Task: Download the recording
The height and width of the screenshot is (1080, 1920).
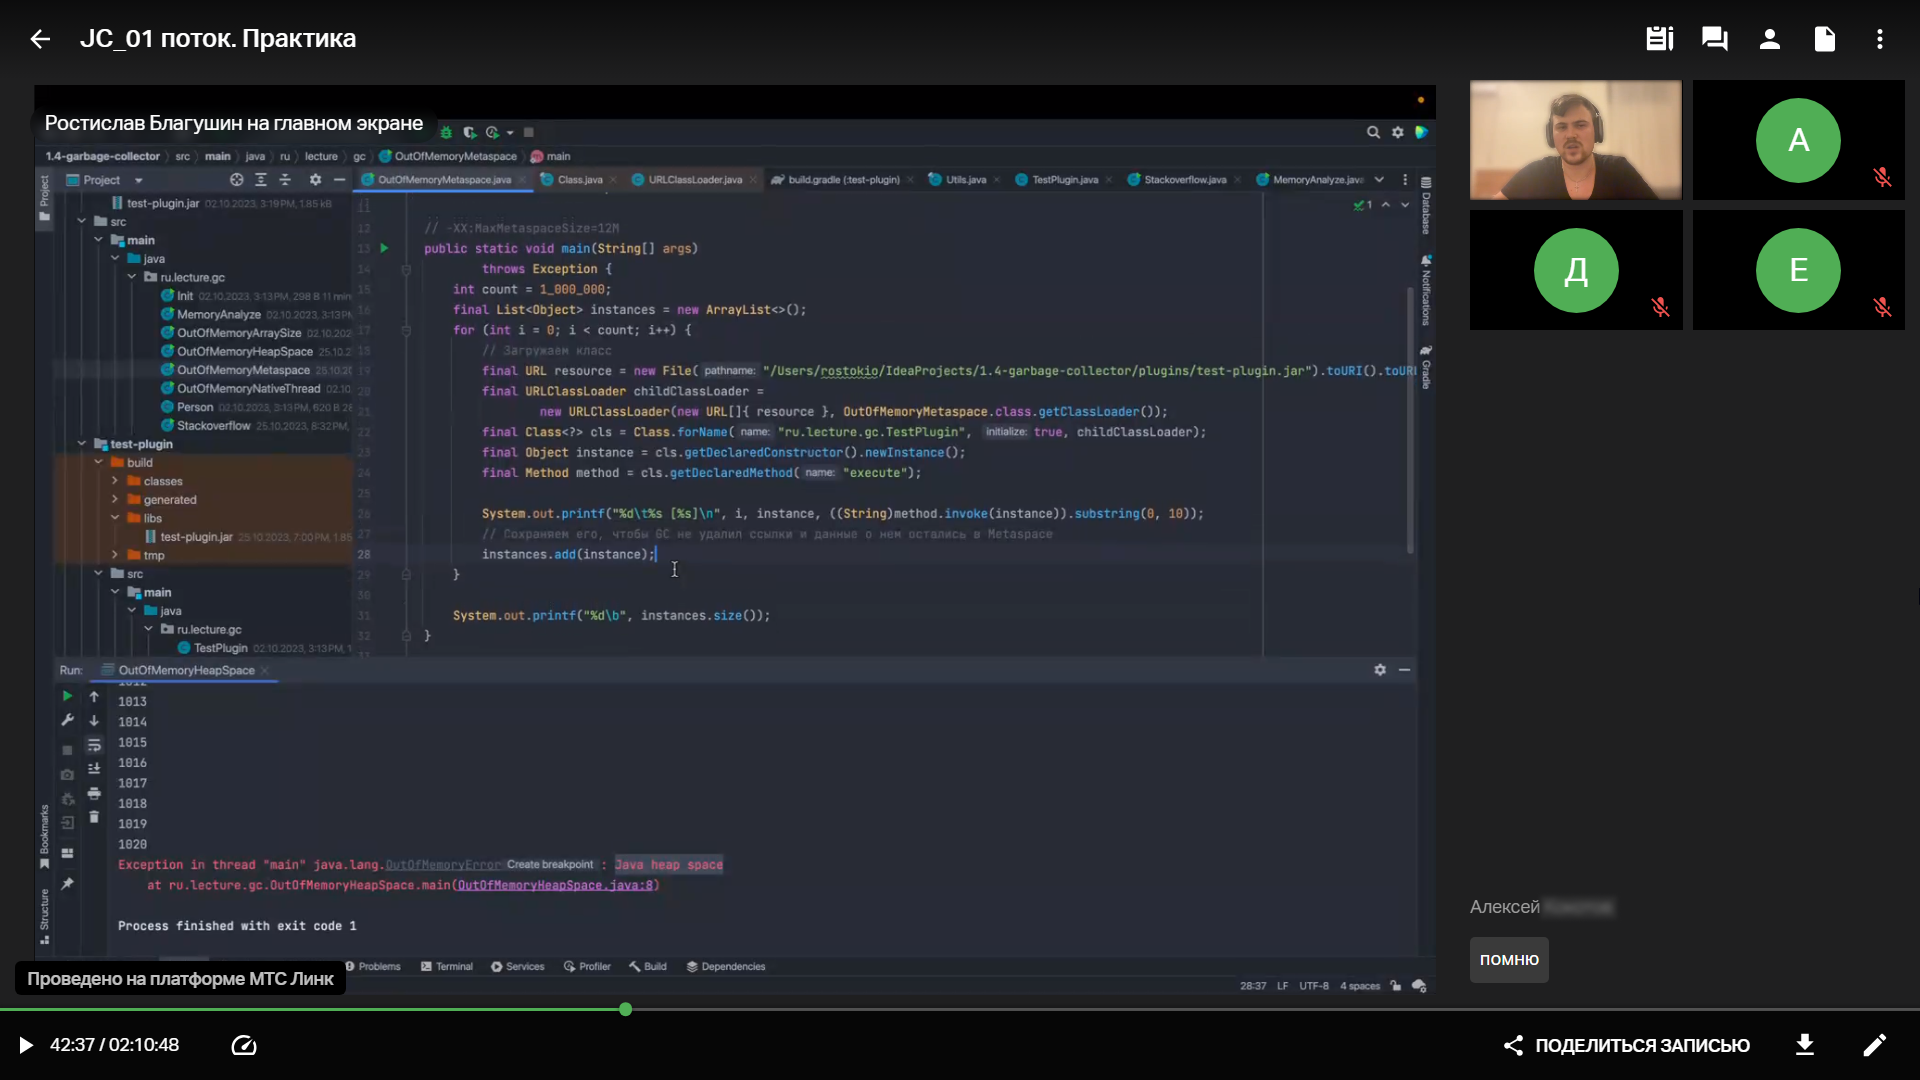Action: [x=1805, y=1045]
